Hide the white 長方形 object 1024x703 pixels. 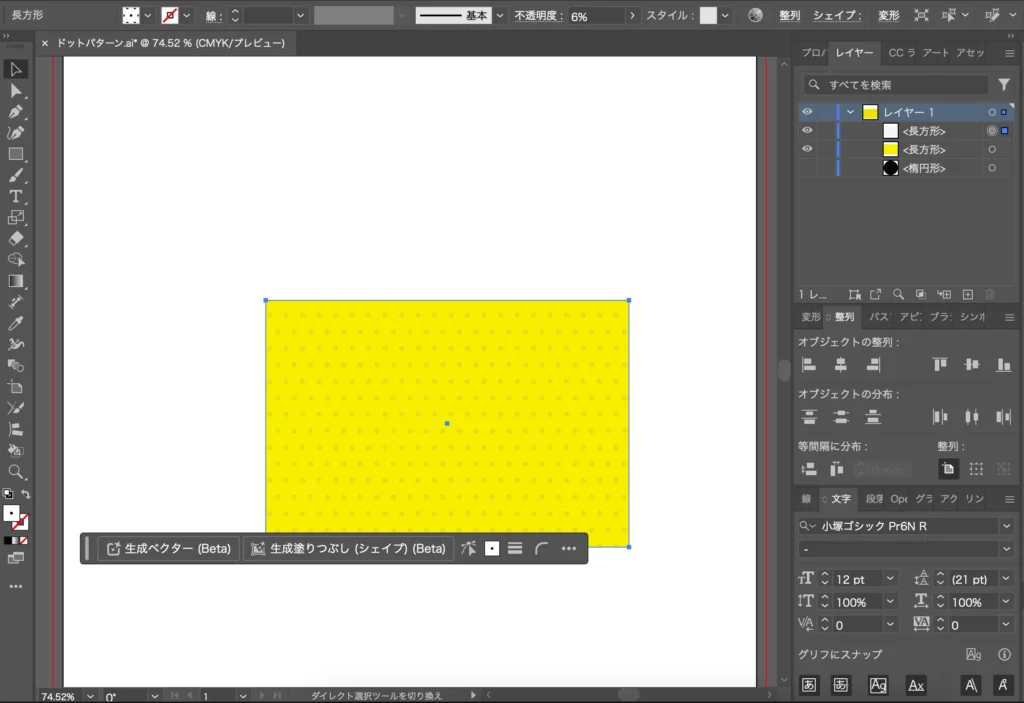pyautogui.click(x=807, y=130)
